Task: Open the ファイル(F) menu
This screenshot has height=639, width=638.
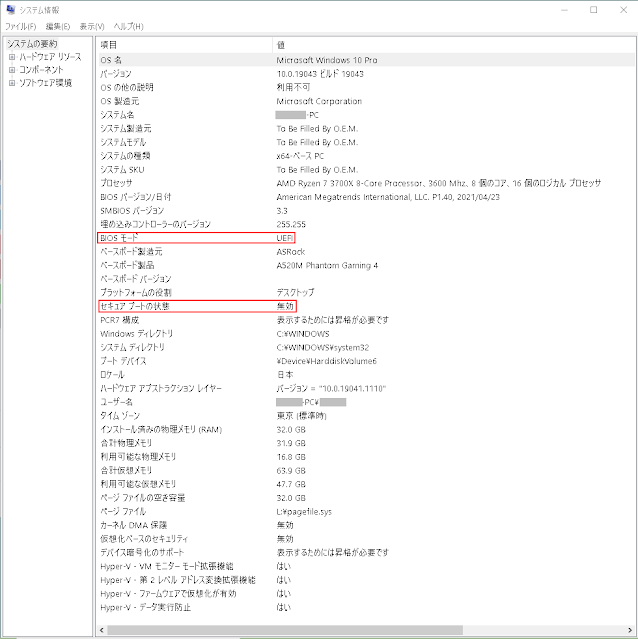Action: [x=21, y=26]
